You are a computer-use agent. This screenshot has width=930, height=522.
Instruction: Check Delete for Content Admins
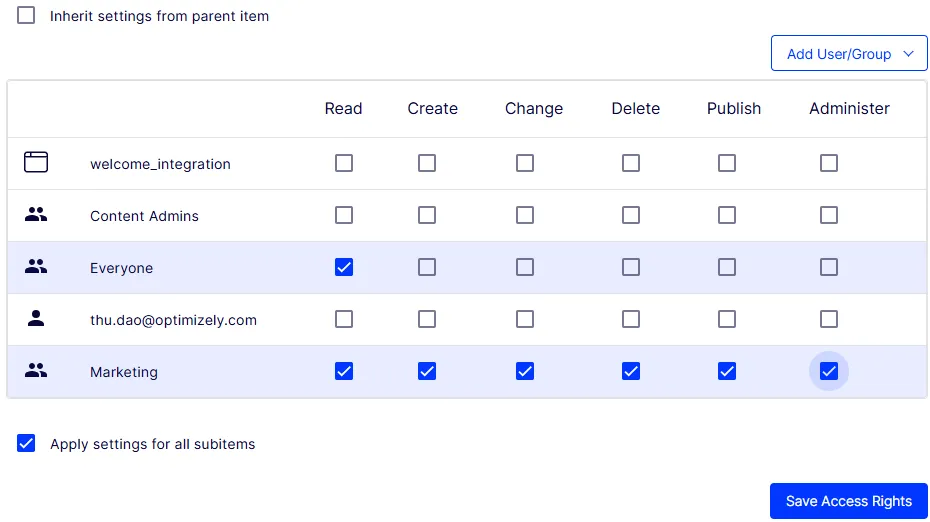click(631, 215)
